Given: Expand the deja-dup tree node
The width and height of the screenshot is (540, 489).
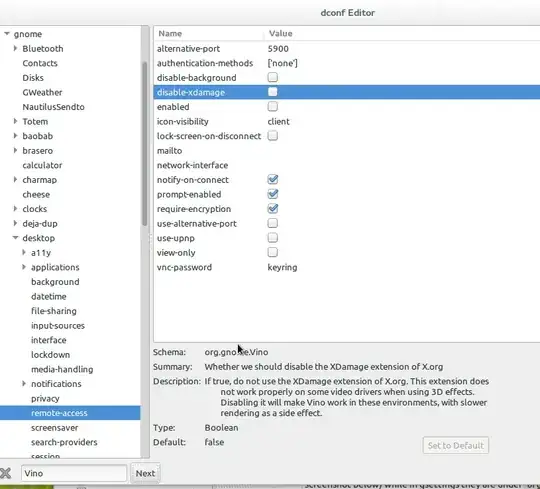Looking at the screenshot, I should (x=15, y=223).
